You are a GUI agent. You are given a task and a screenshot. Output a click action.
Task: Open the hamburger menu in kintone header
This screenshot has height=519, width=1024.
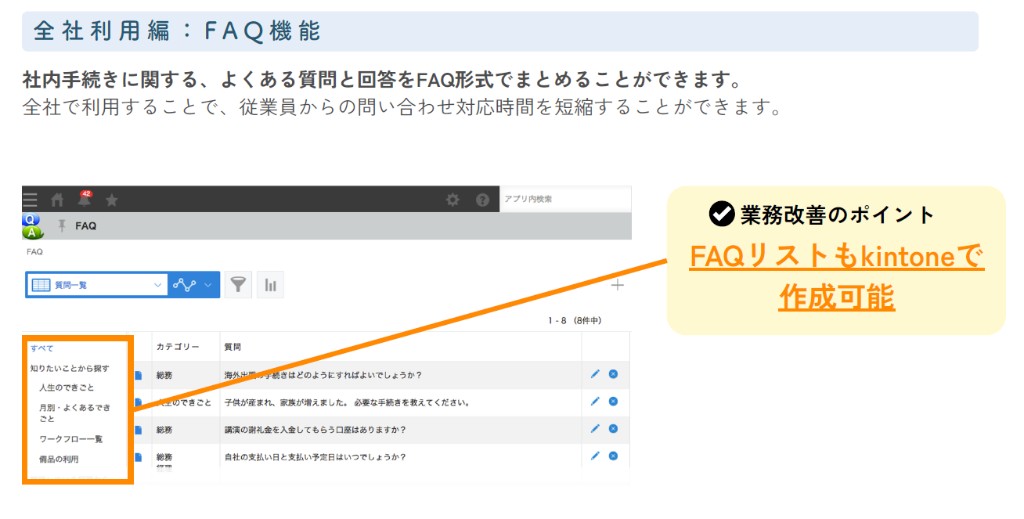tap(30, 200)
